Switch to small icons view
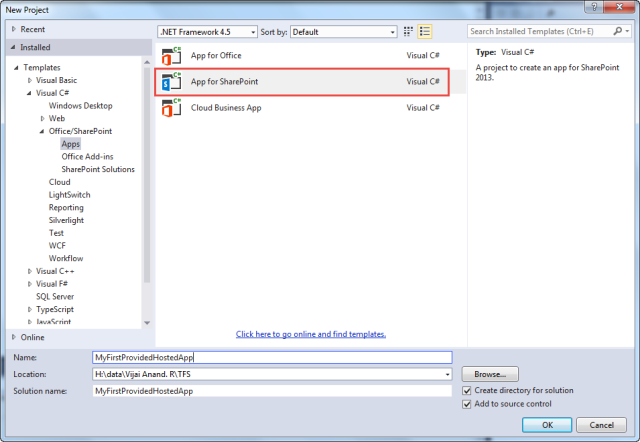The image size is (640, 442). click(408, 31)
